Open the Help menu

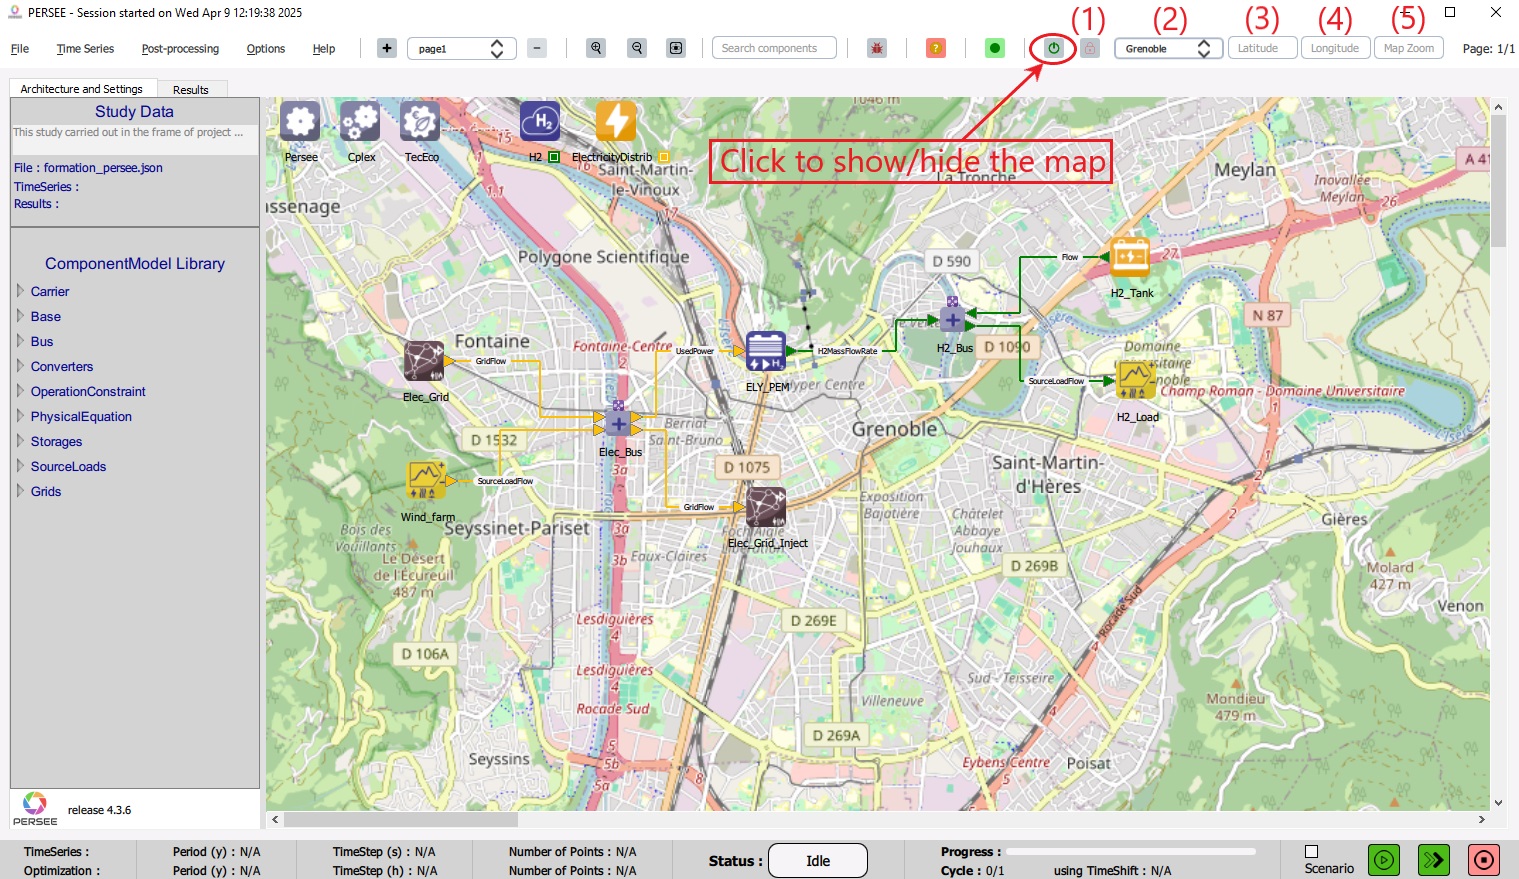pos(324,48)
